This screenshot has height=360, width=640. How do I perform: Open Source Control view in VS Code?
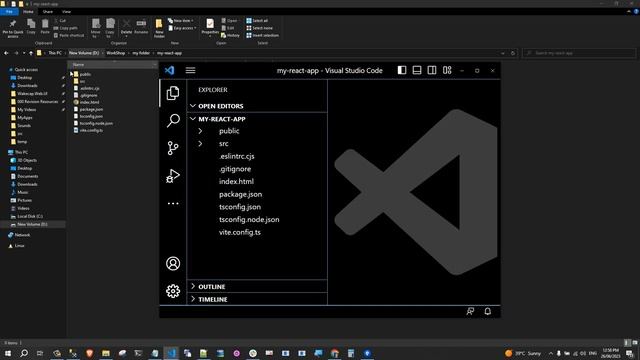click(173, 148)
